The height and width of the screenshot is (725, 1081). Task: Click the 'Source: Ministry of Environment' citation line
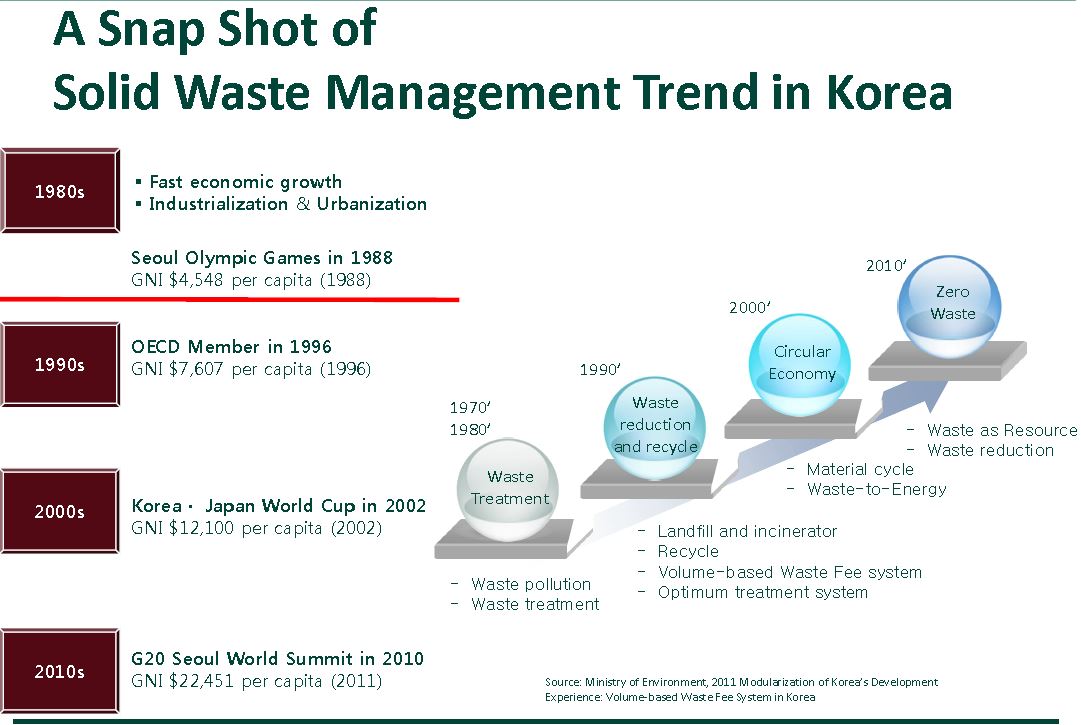tap(741, 682)
